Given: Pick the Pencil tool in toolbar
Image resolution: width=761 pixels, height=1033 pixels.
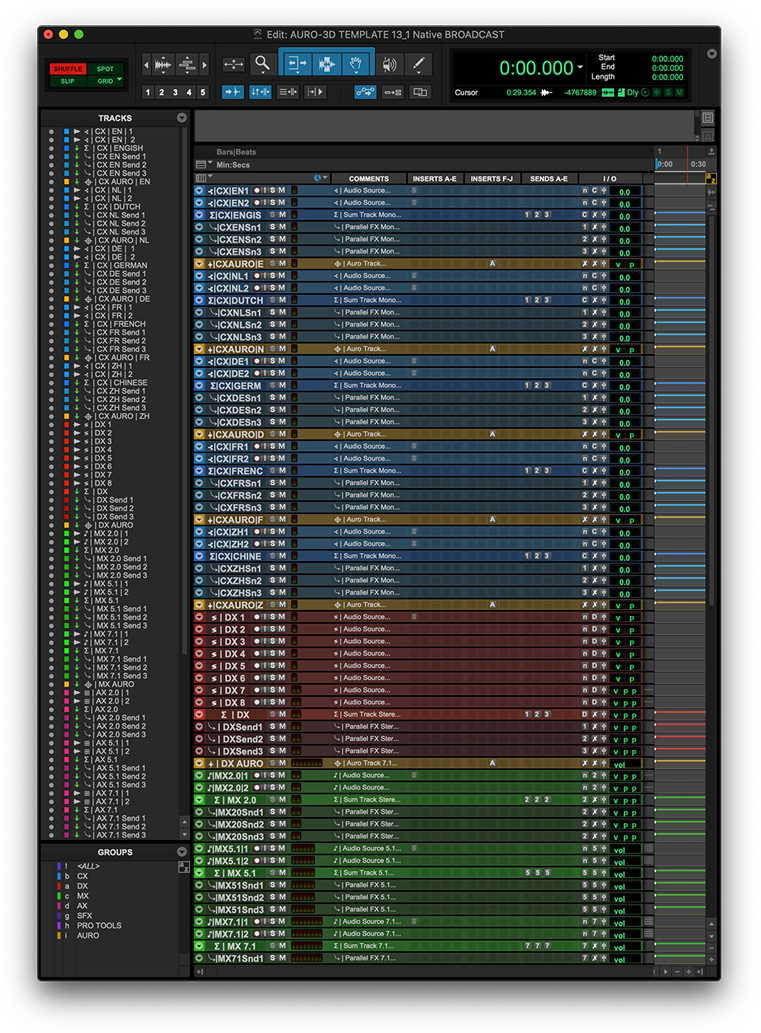Looking at the screenshot, I should [418, 64].
